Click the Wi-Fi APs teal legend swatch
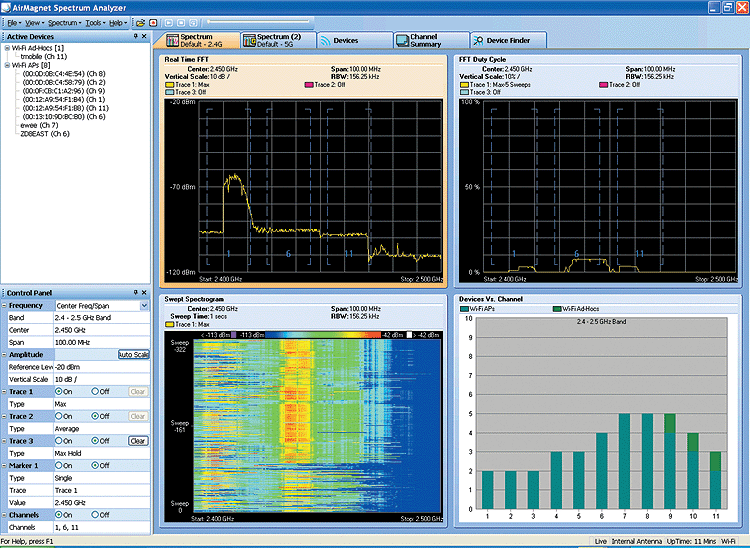Image resolution: width=750 pixels, height=548 pixels. click(x=464, y=309)
